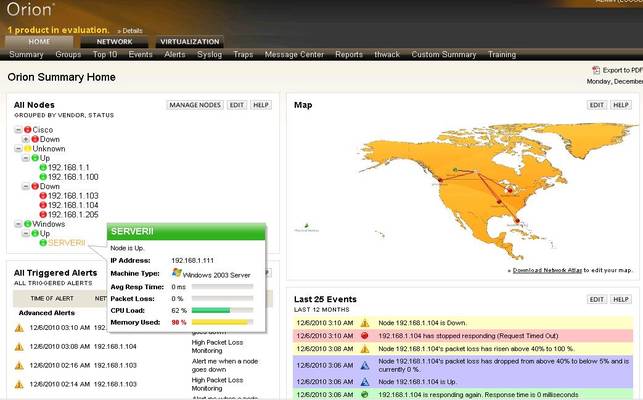Click the green status icon of 192.168.1.100
Image resolution: width=643 pixels, height=400 pixels.
43,177
